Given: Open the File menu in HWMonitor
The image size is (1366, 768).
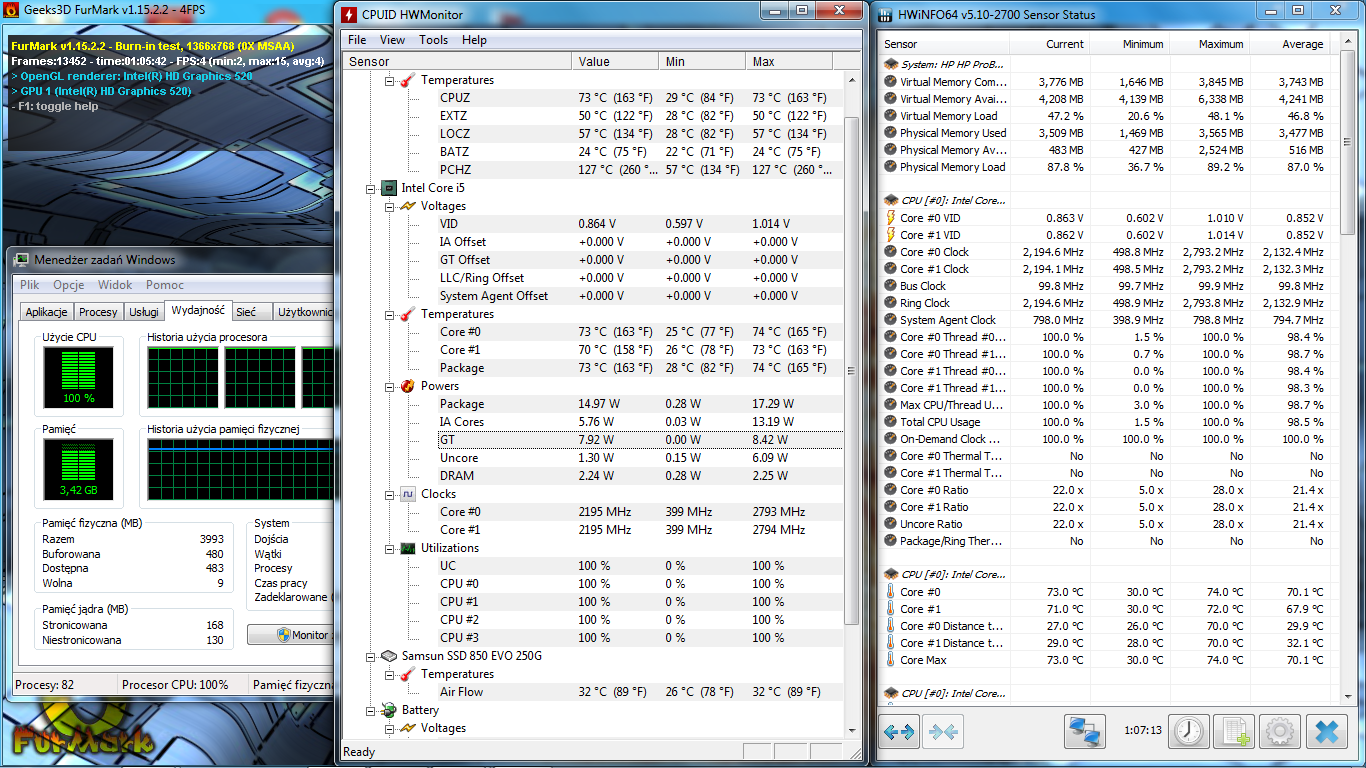Looking at the screenshot, I should [357, 40].
